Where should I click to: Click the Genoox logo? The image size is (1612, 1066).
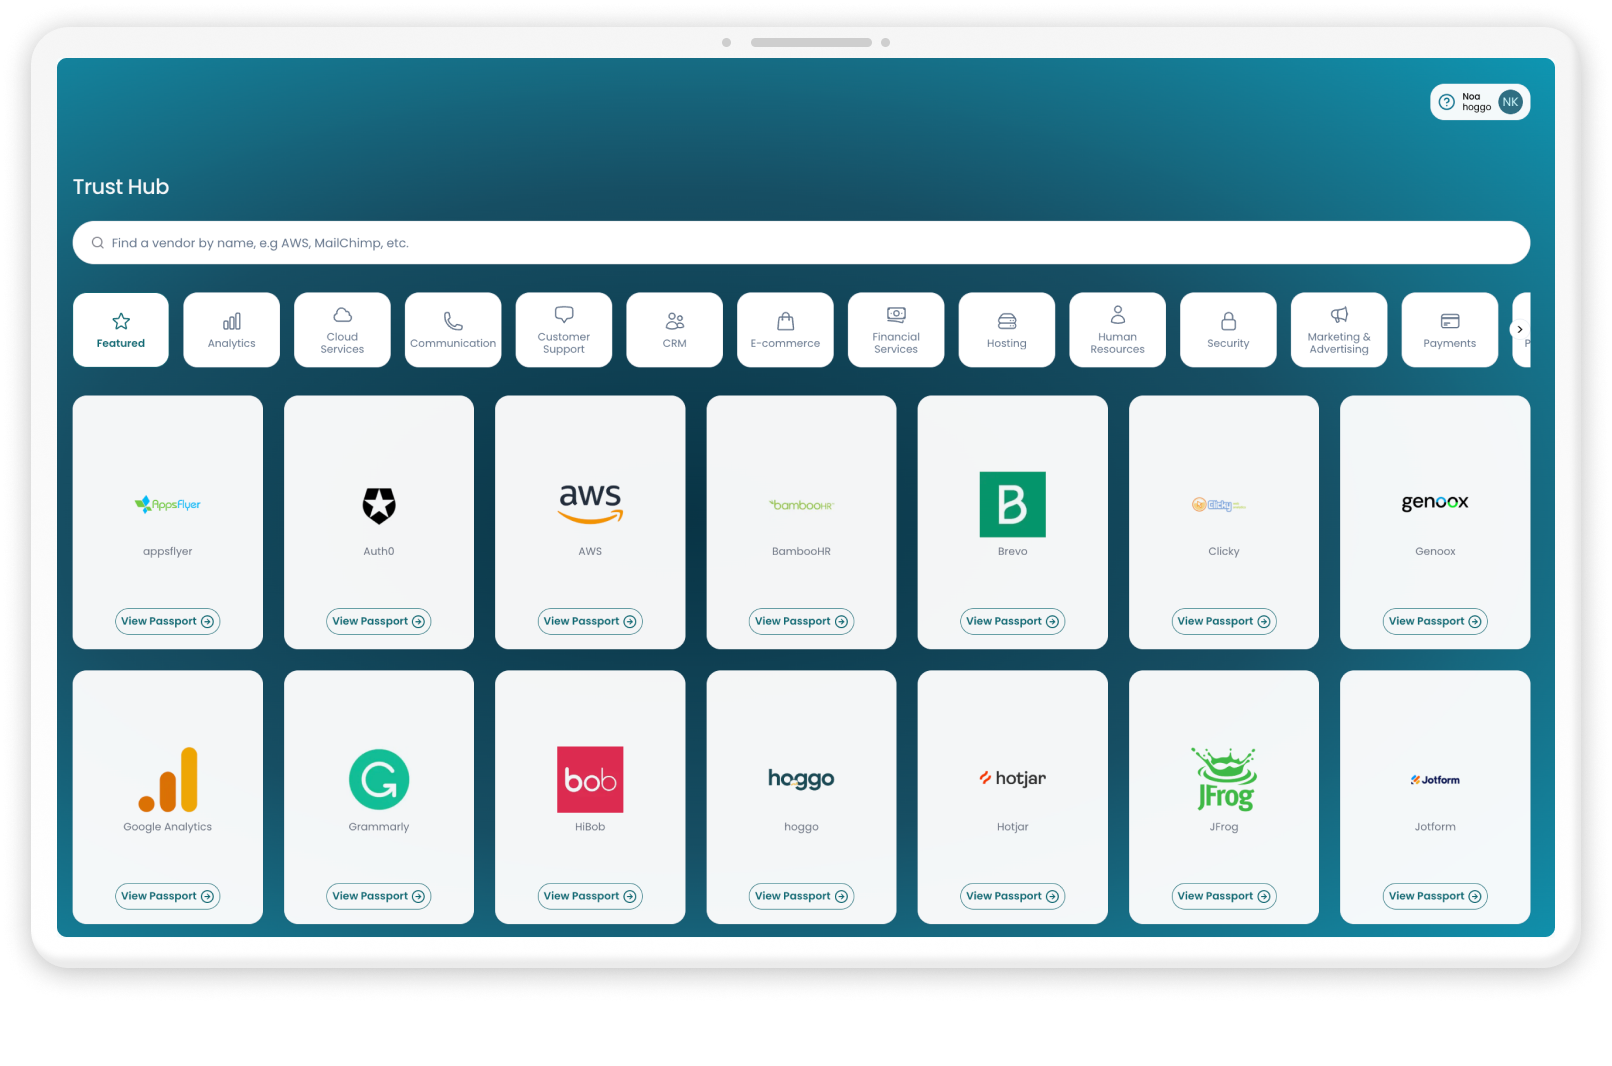[1435, 502]
